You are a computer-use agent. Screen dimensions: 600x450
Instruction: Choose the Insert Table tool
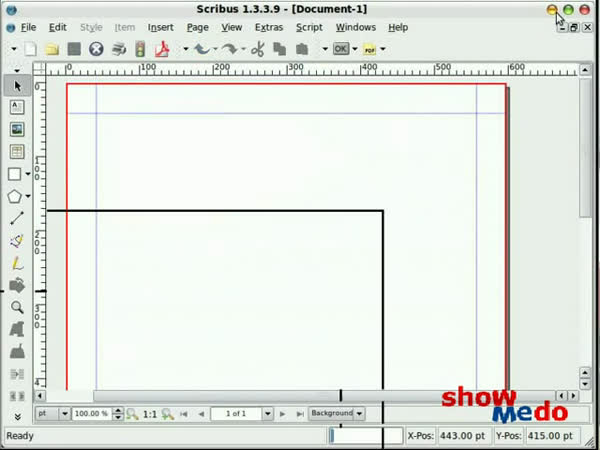click(17, 151)
